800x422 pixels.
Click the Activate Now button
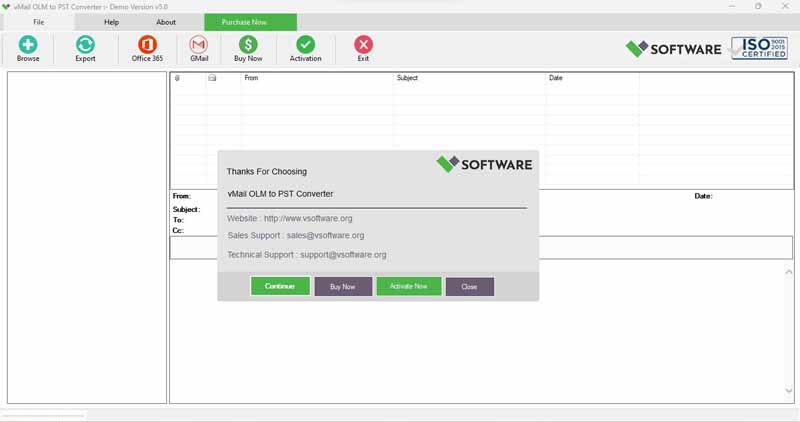pyautogui.click(x=409, y=286)
